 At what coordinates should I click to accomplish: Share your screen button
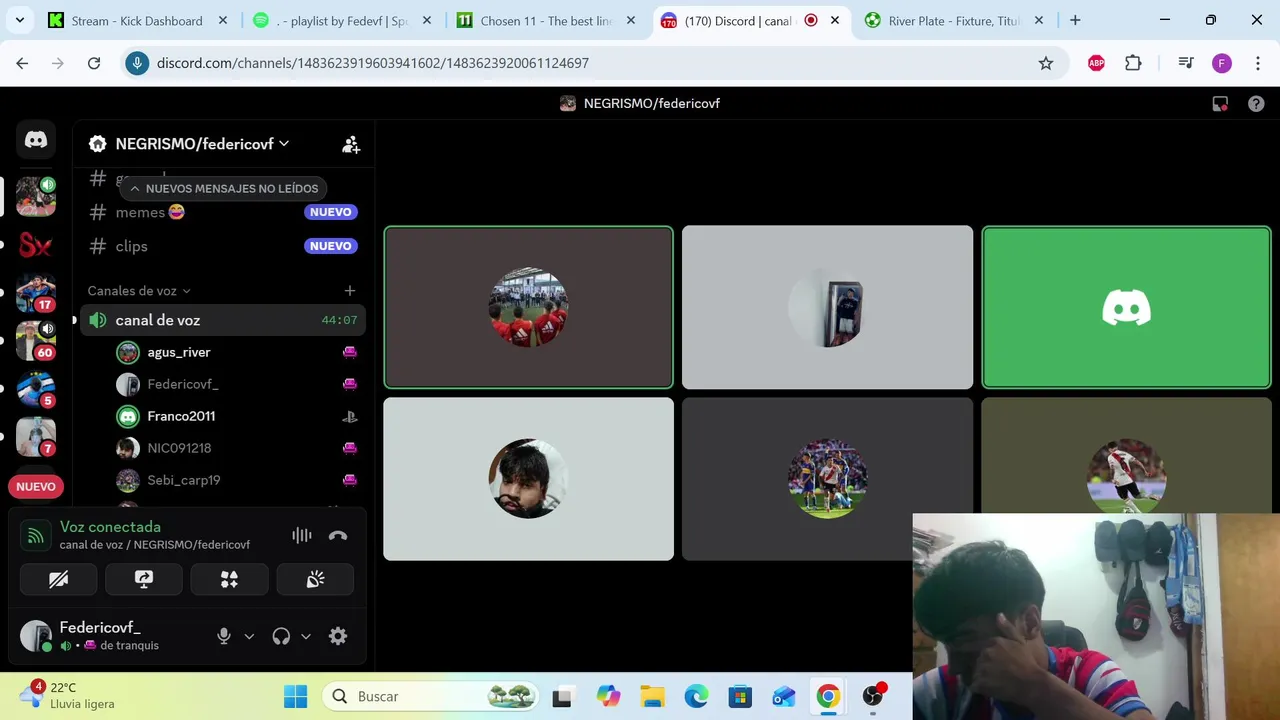click(x=144, y=579)
